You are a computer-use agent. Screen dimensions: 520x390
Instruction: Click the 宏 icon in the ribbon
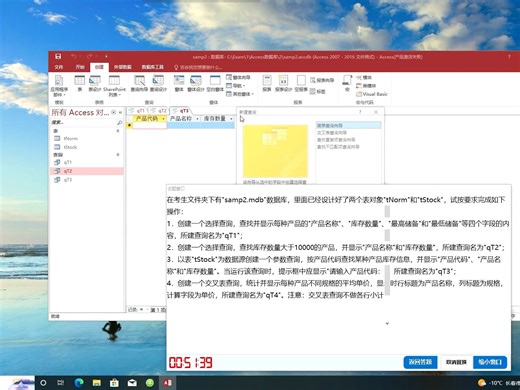click(x=347, y=83)
